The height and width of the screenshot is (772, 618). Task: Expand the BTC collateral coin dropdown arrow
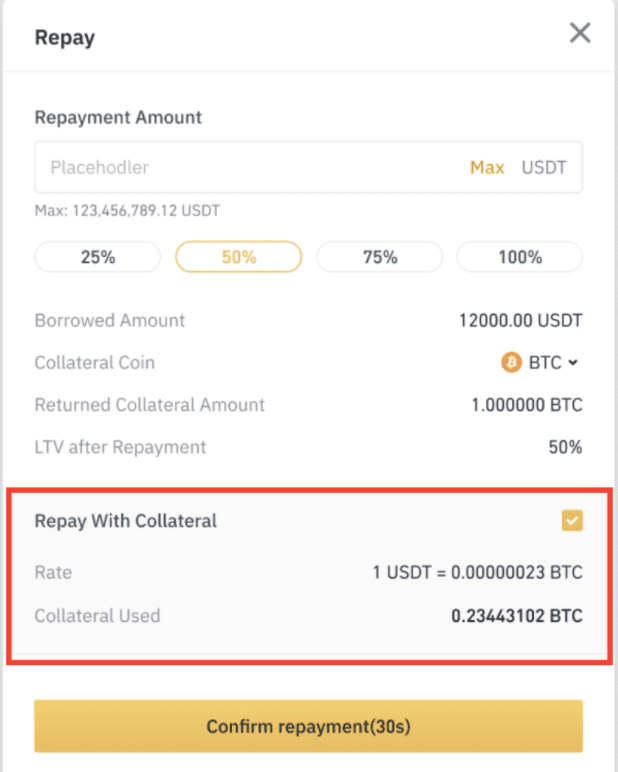click(572, 363)
